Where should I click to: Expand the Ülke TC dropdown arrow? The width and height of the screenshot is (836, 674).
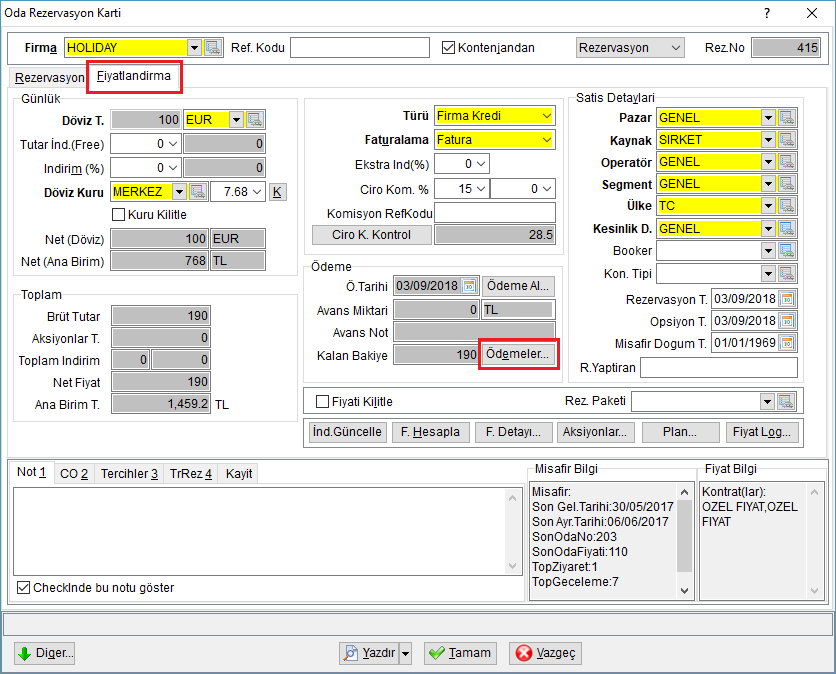click(x=768, y=206)
